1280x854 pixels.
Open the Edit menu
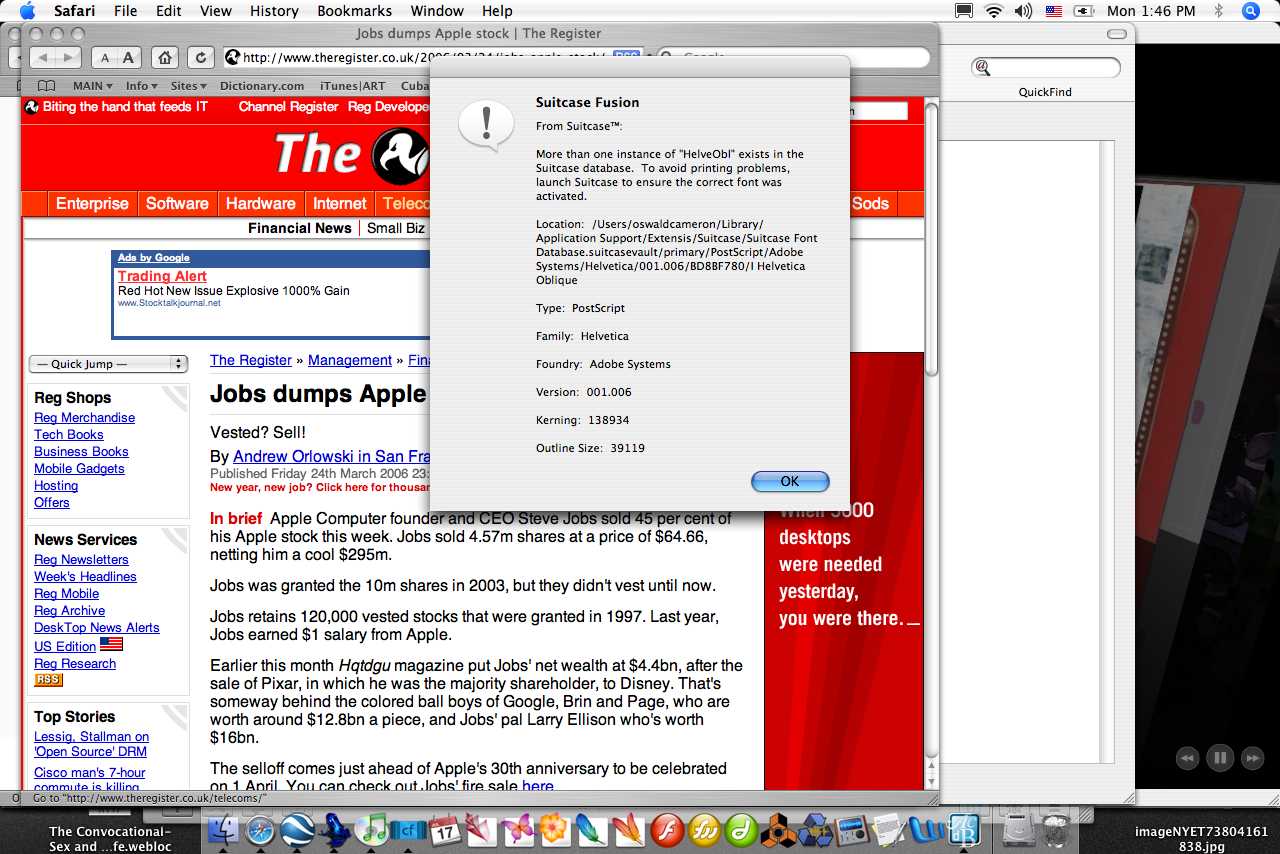[169, 11]
